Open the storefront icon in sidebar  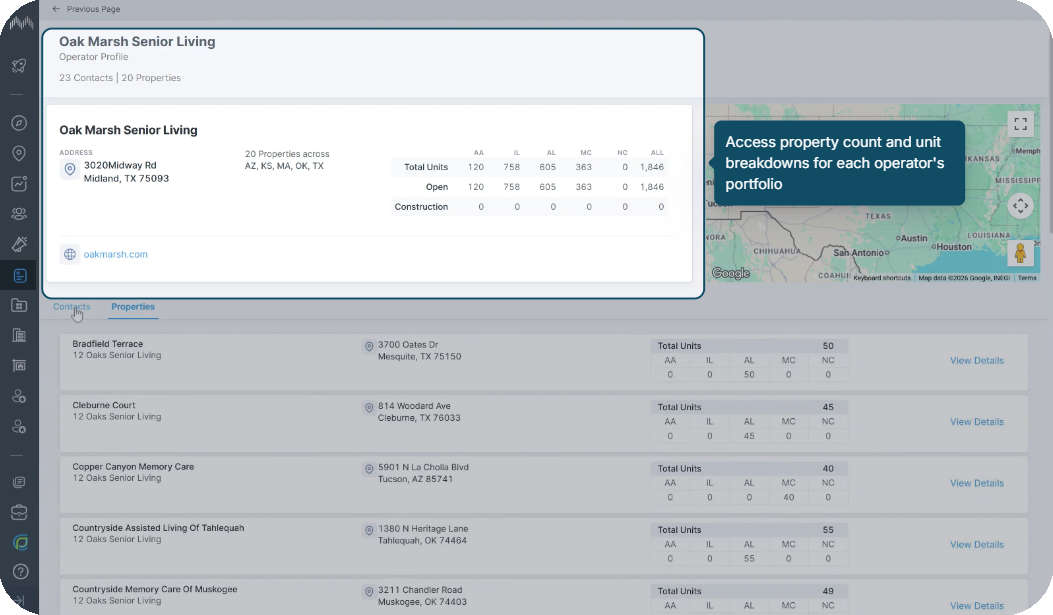(19, 366)
